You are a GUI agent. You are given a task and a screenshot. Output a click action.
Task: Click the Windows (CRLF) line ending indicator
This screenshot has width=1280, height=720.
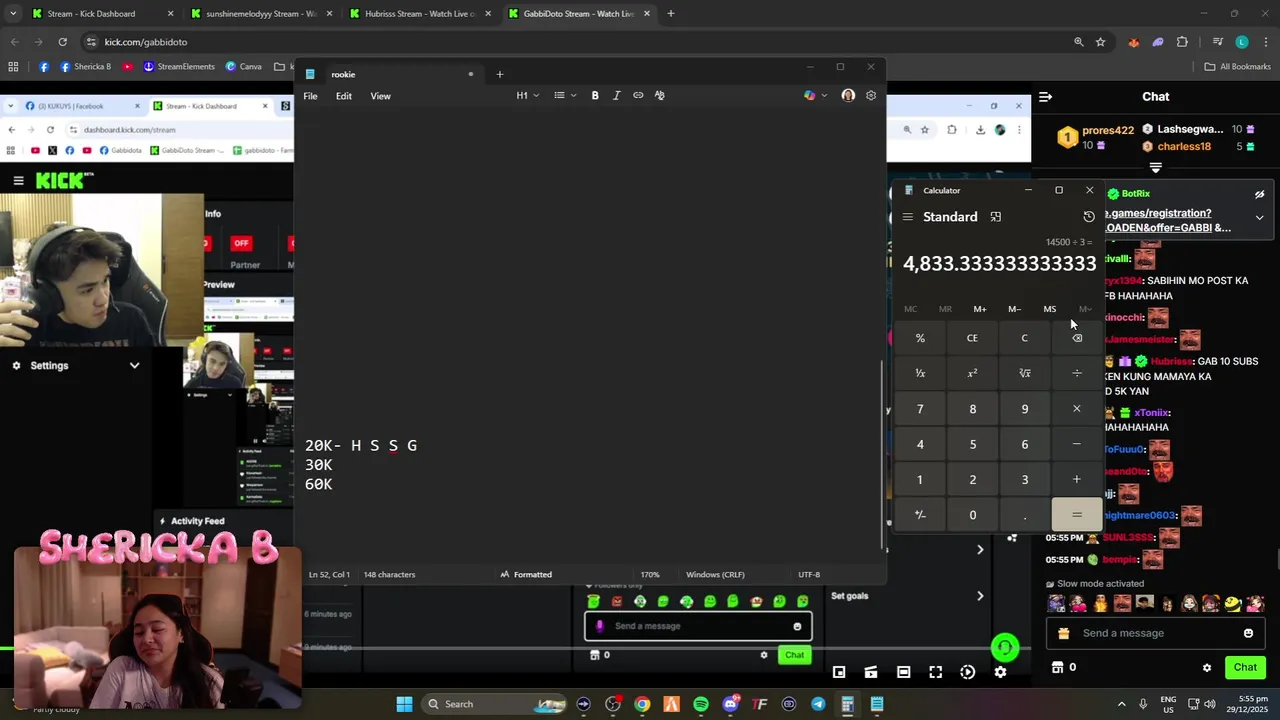[x=715, y=575]
